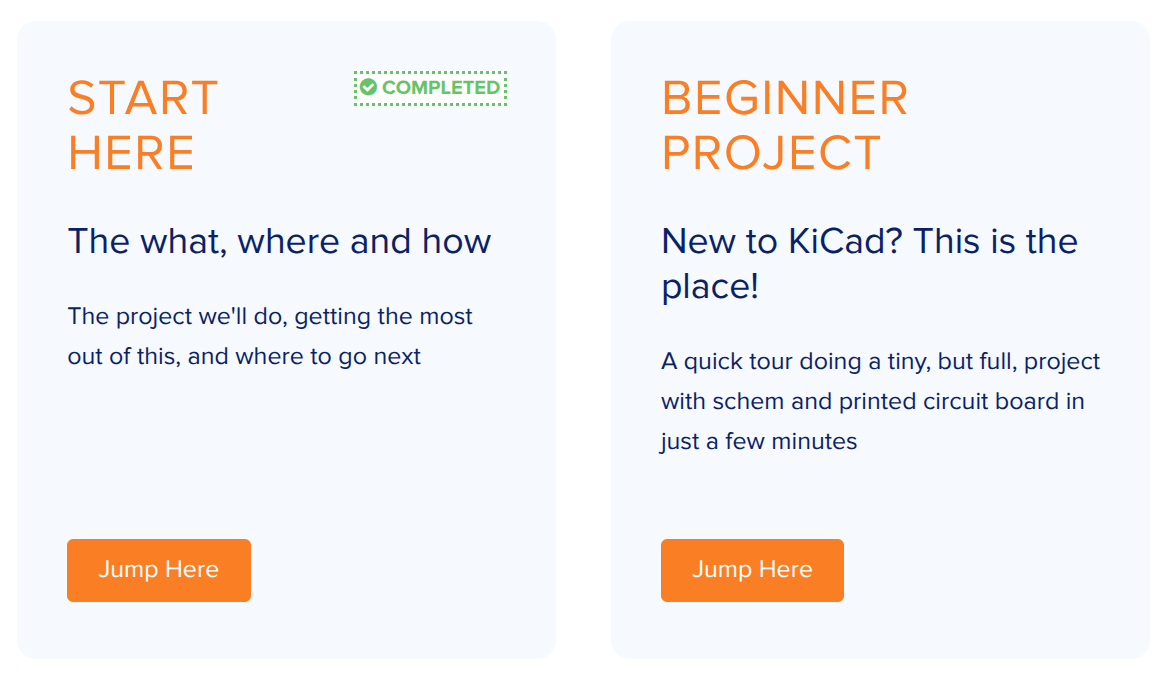1170x673 pixels.
Task: Click the line "The project we'll do, getting the most"
Action: tap(270, 316)
